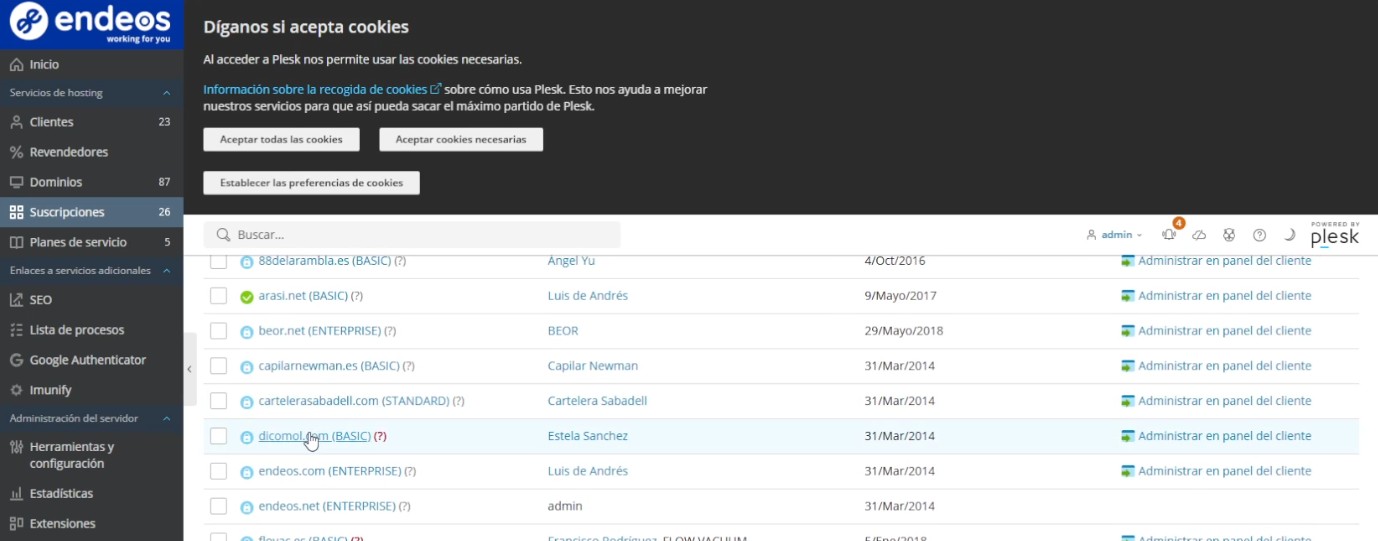Click status icon for arasi.net subscription
Image resolution: width=1378 pixels, height=541 pixels.
click(247, 296)
